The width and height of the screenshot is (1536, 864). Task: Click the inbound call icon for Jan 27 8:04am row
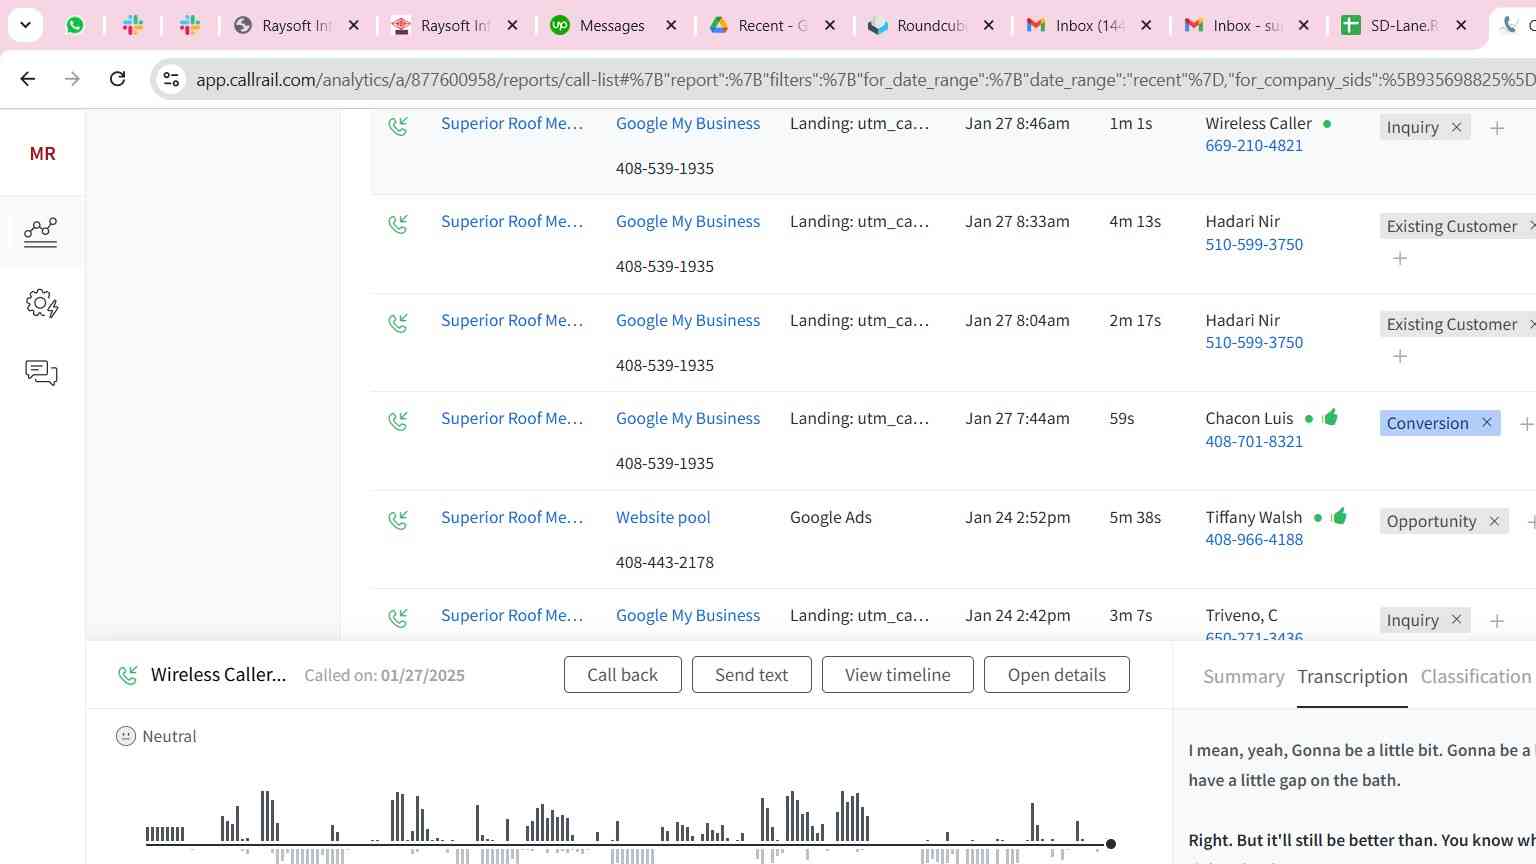coord(398,323)
